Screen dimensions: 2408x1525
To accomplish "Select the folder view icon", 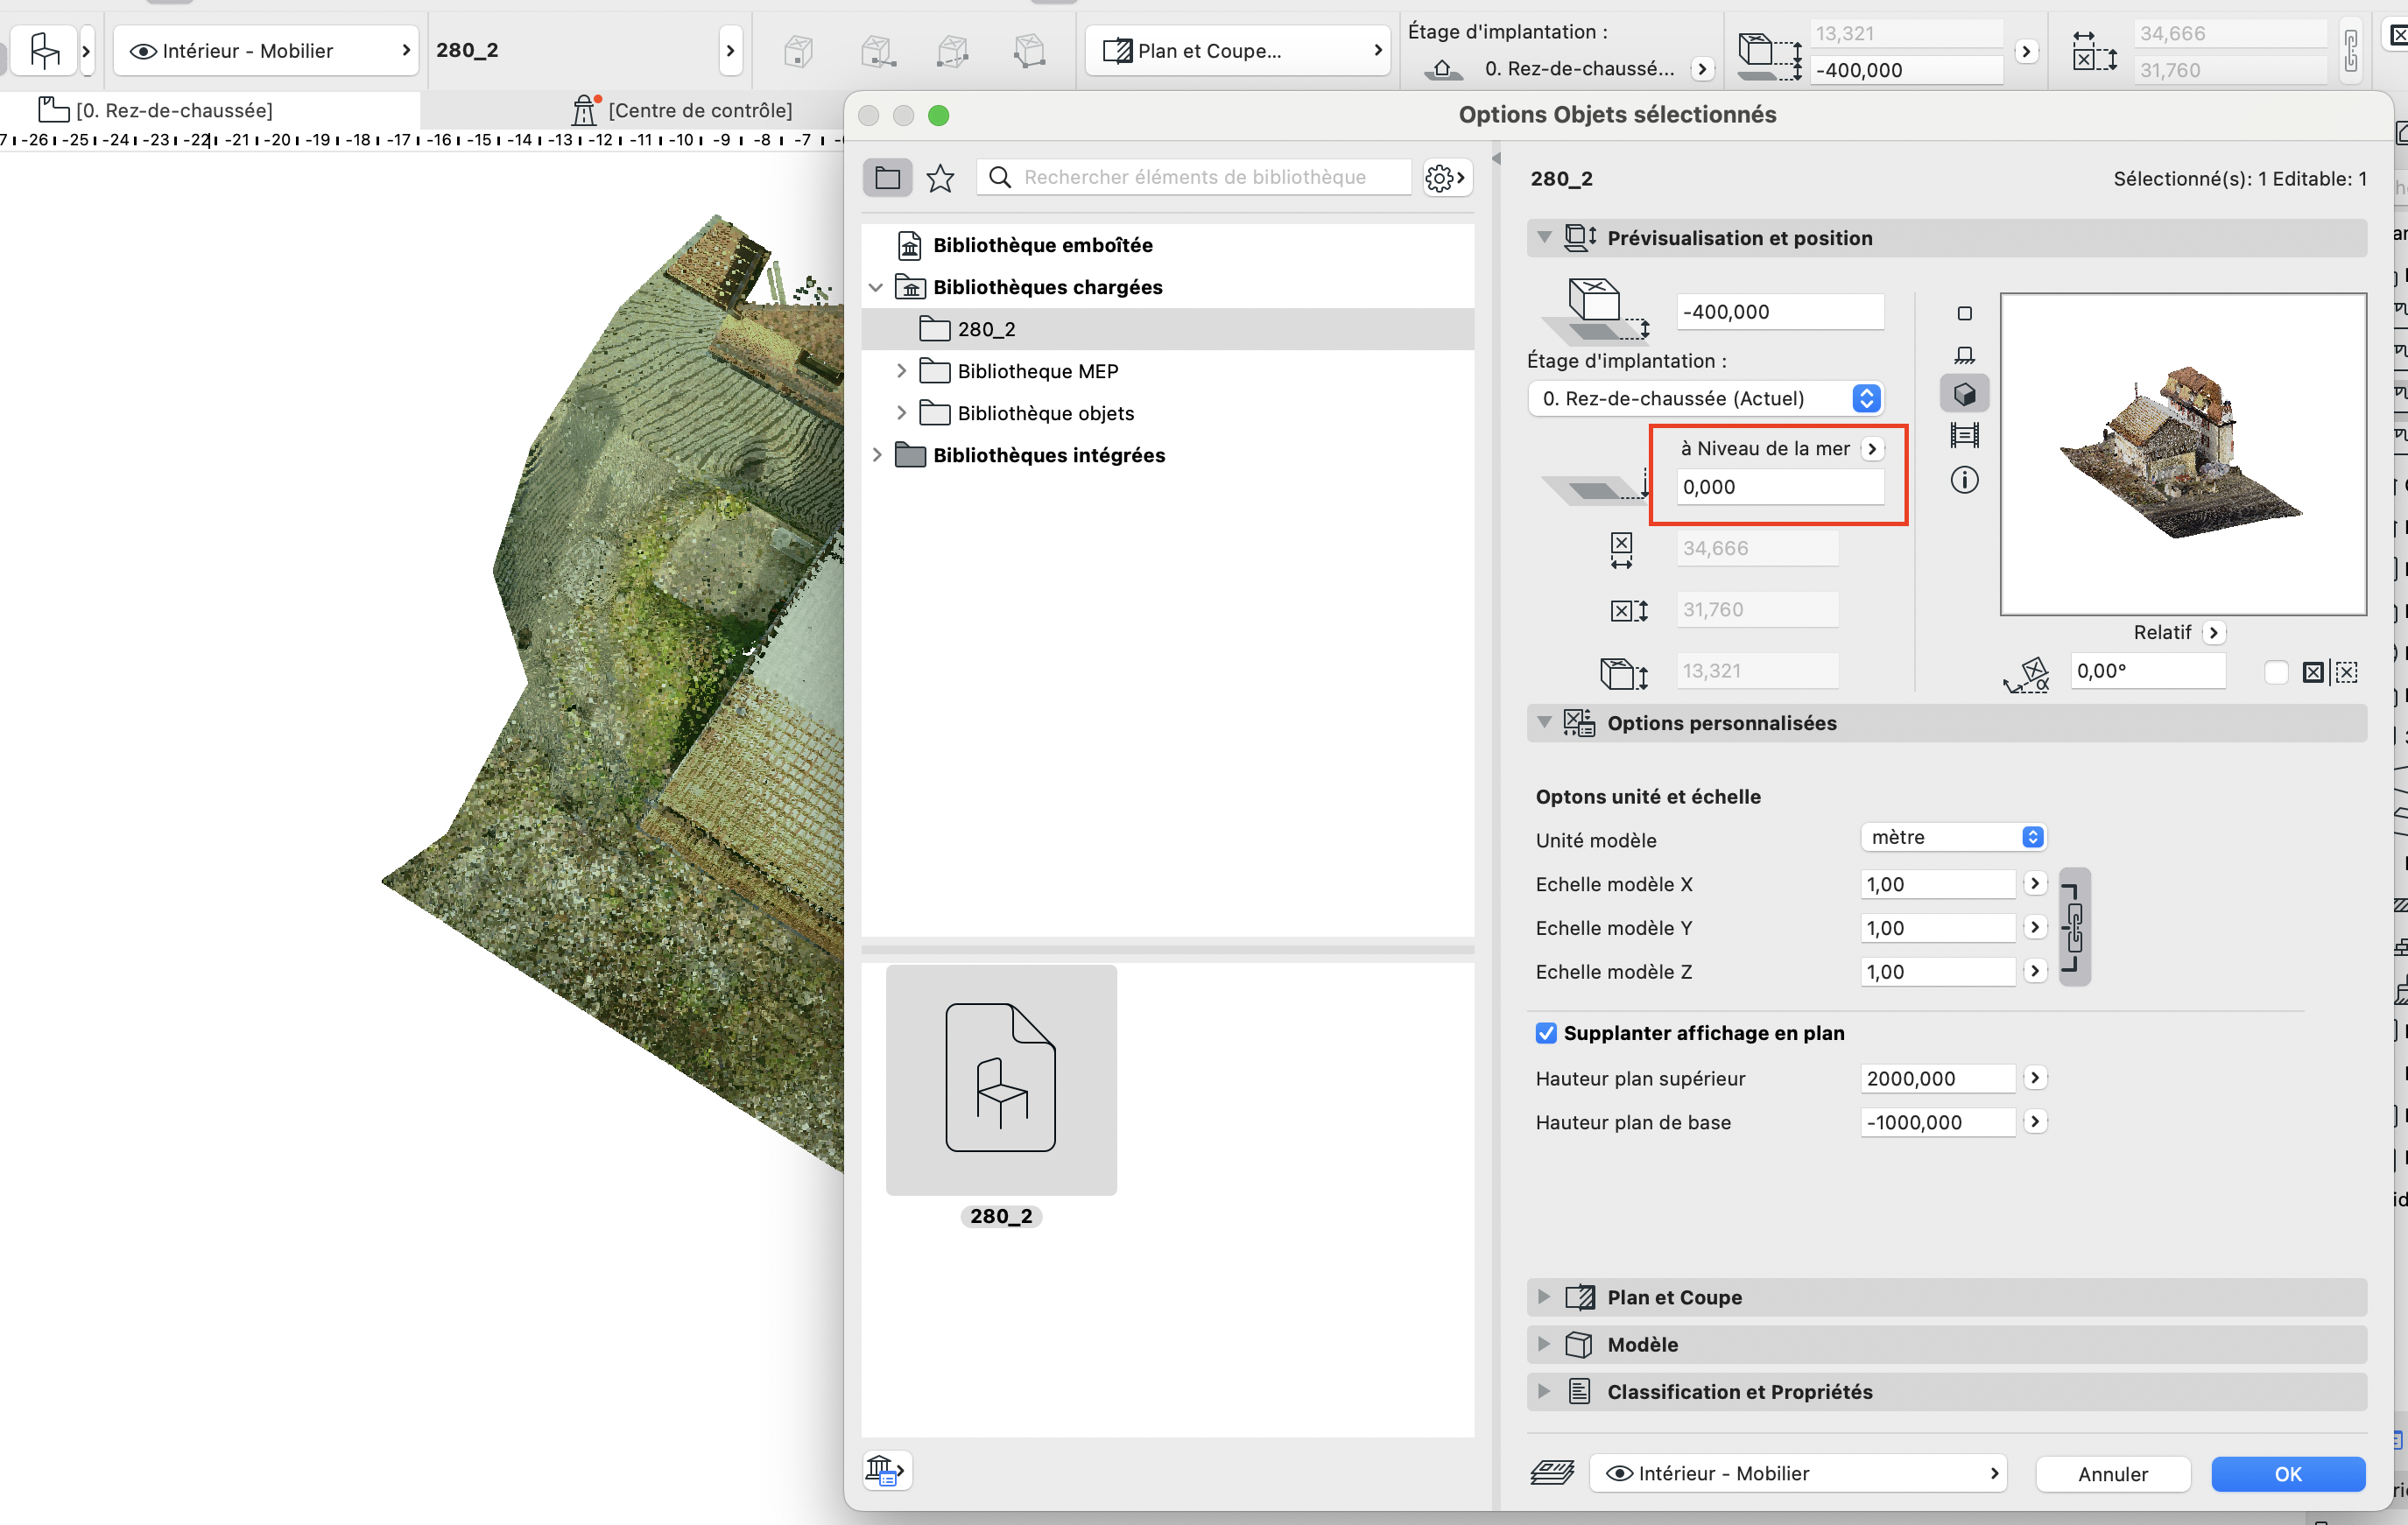I will click(887, 177).
